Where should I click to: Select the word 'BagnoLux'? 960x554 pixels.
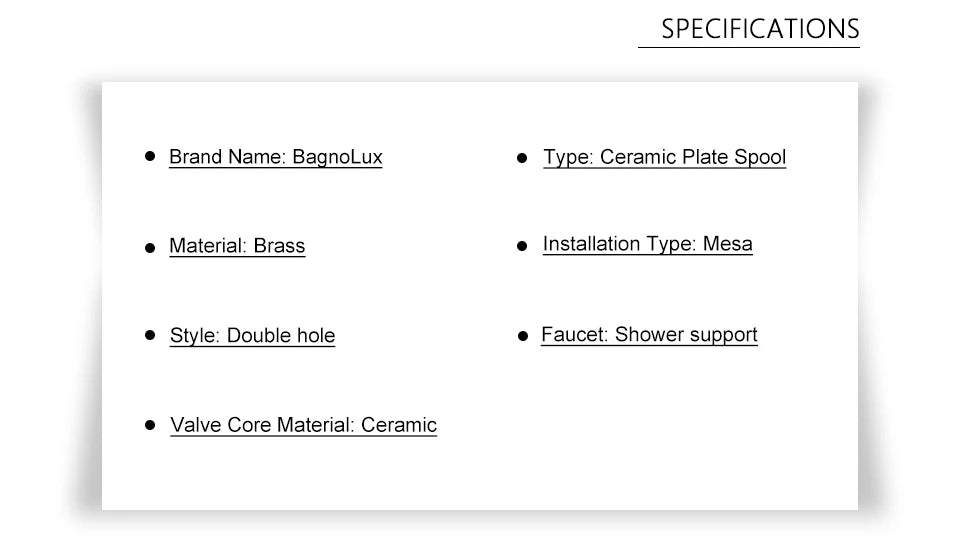(x=337, y=157)
